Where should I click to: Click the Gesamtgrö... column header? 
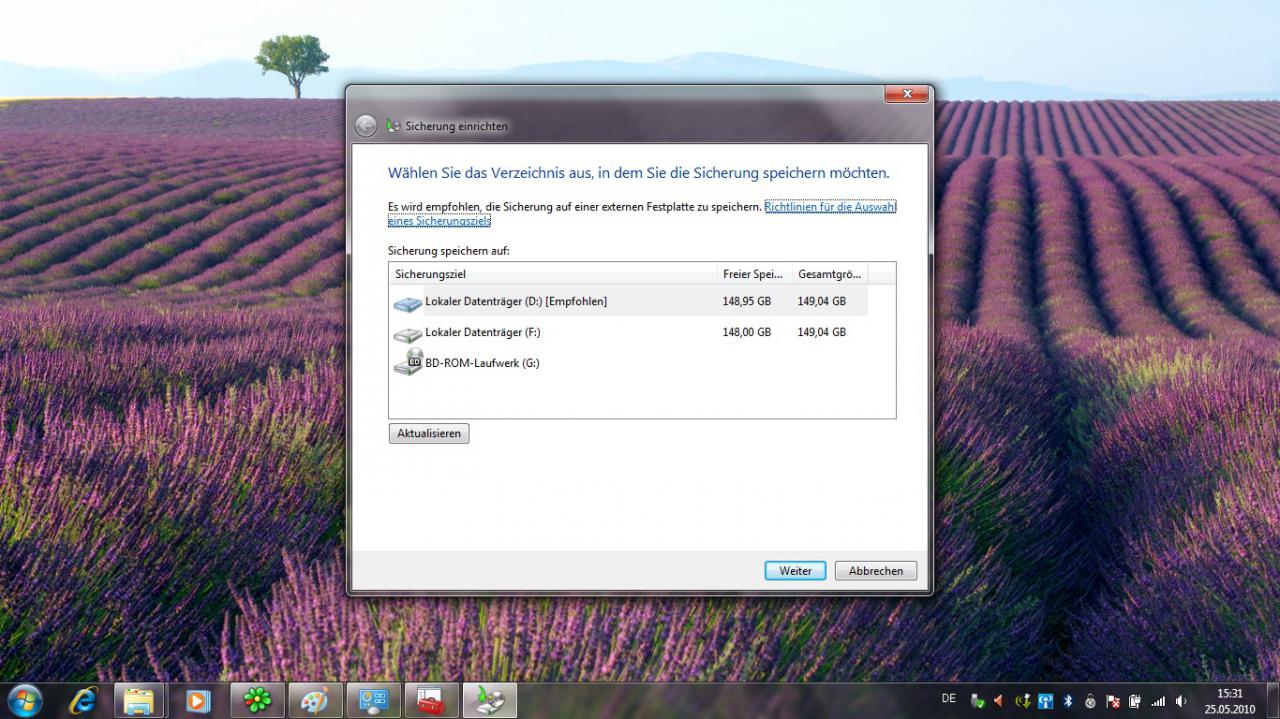(x=830, y=274)
